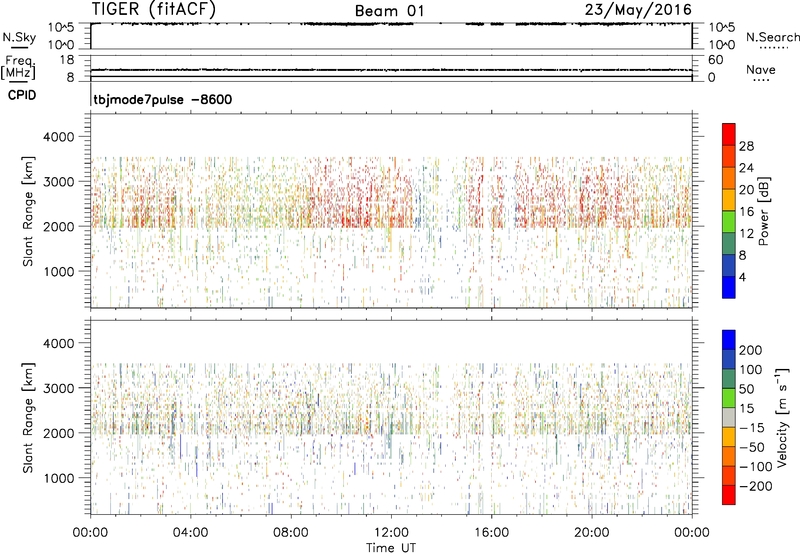Screen dimensions: 800x554
Task: Click the date 23/May/2016
Action: coord(638,10)
